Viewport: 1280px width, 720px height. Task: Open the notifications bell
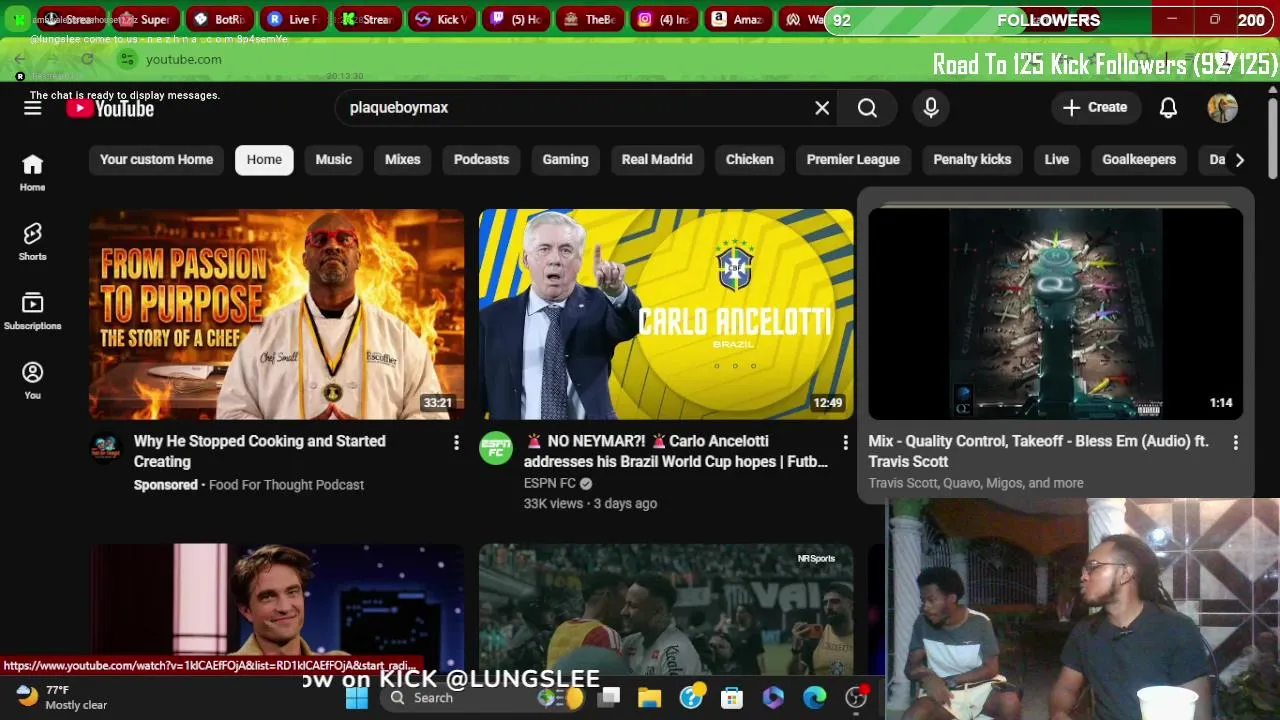click(1168, 108)
